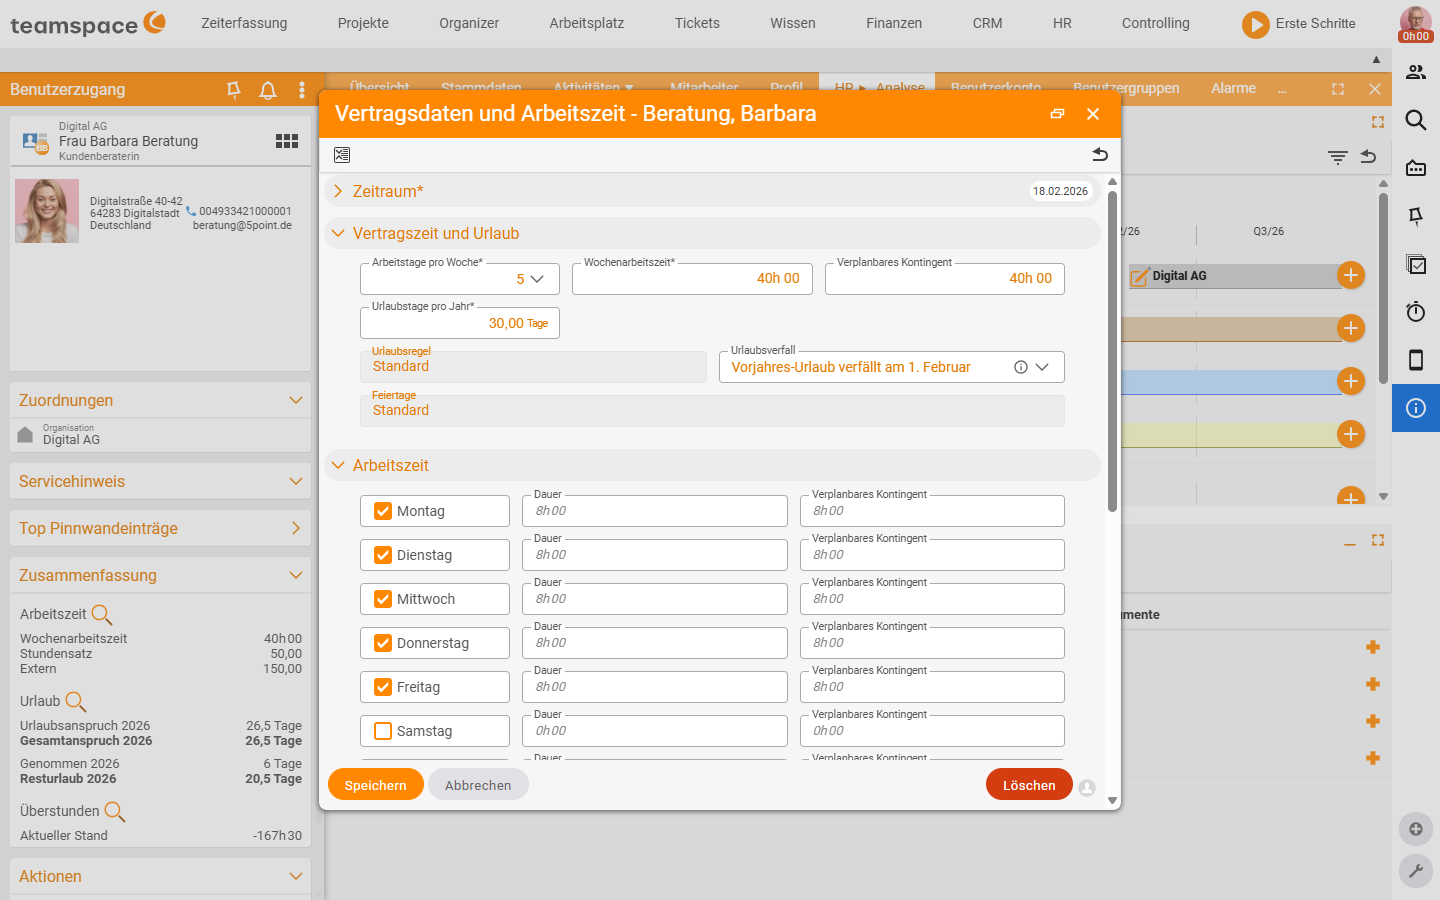Viewport: 1440px width, 900px height.
Task: Click the Montag Dauer field
Action: coord(655,511)
